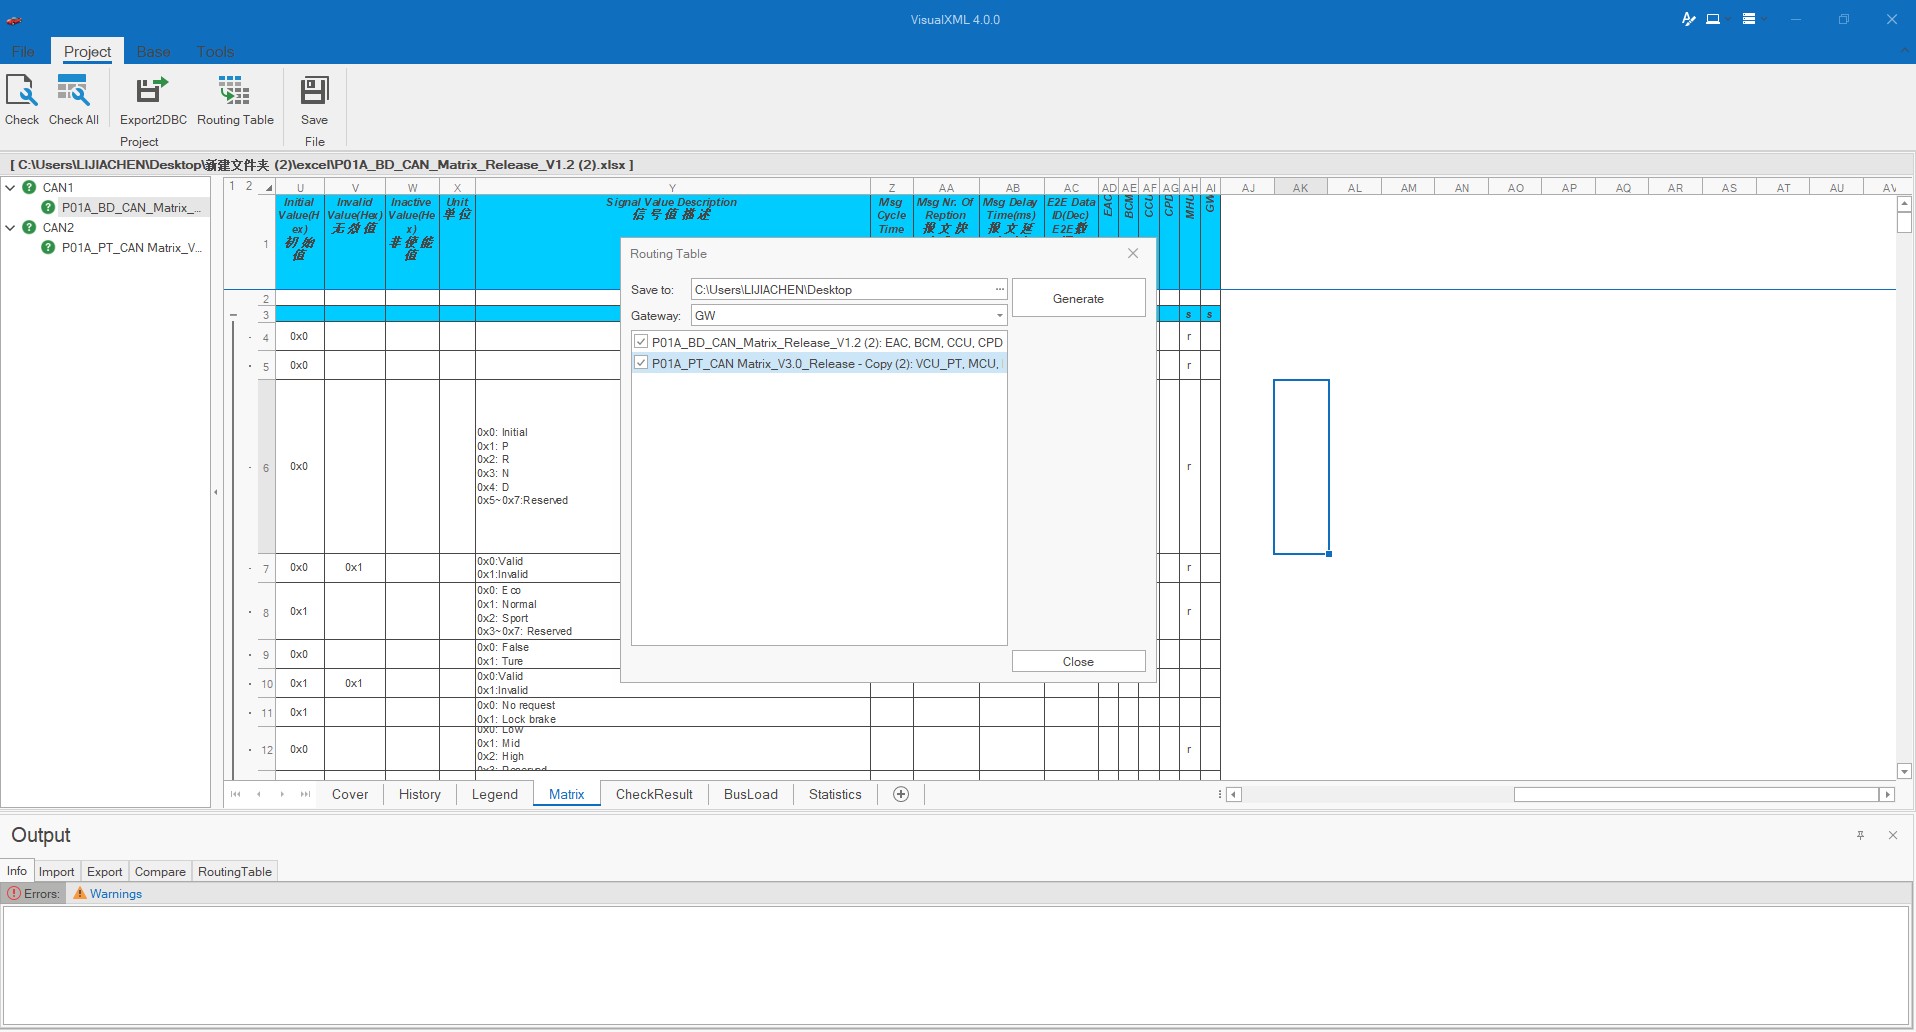Image resolution: width=1916 pixels, height=1032 pixels.
Task: Uncheck P01A_BD_CAN_Matrix_Release_V1.2 checkbox
Action: [641, 342]
